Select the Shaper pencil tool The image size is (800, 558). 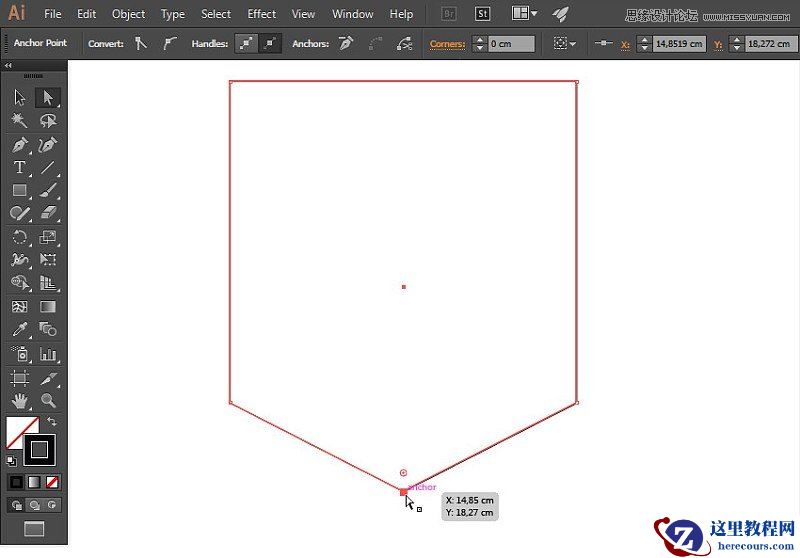point(19,213)
